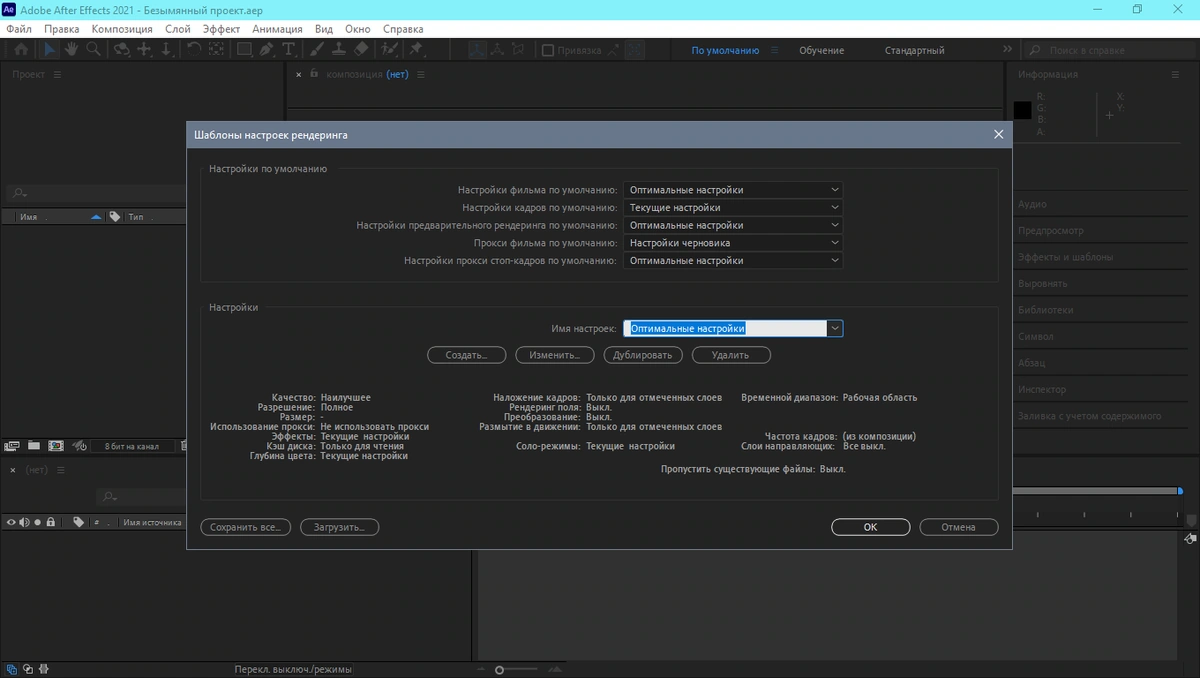This screenshot has height=678, width=1200.
Task: Click the 'Изменить...' button
Action: [555, 355]
